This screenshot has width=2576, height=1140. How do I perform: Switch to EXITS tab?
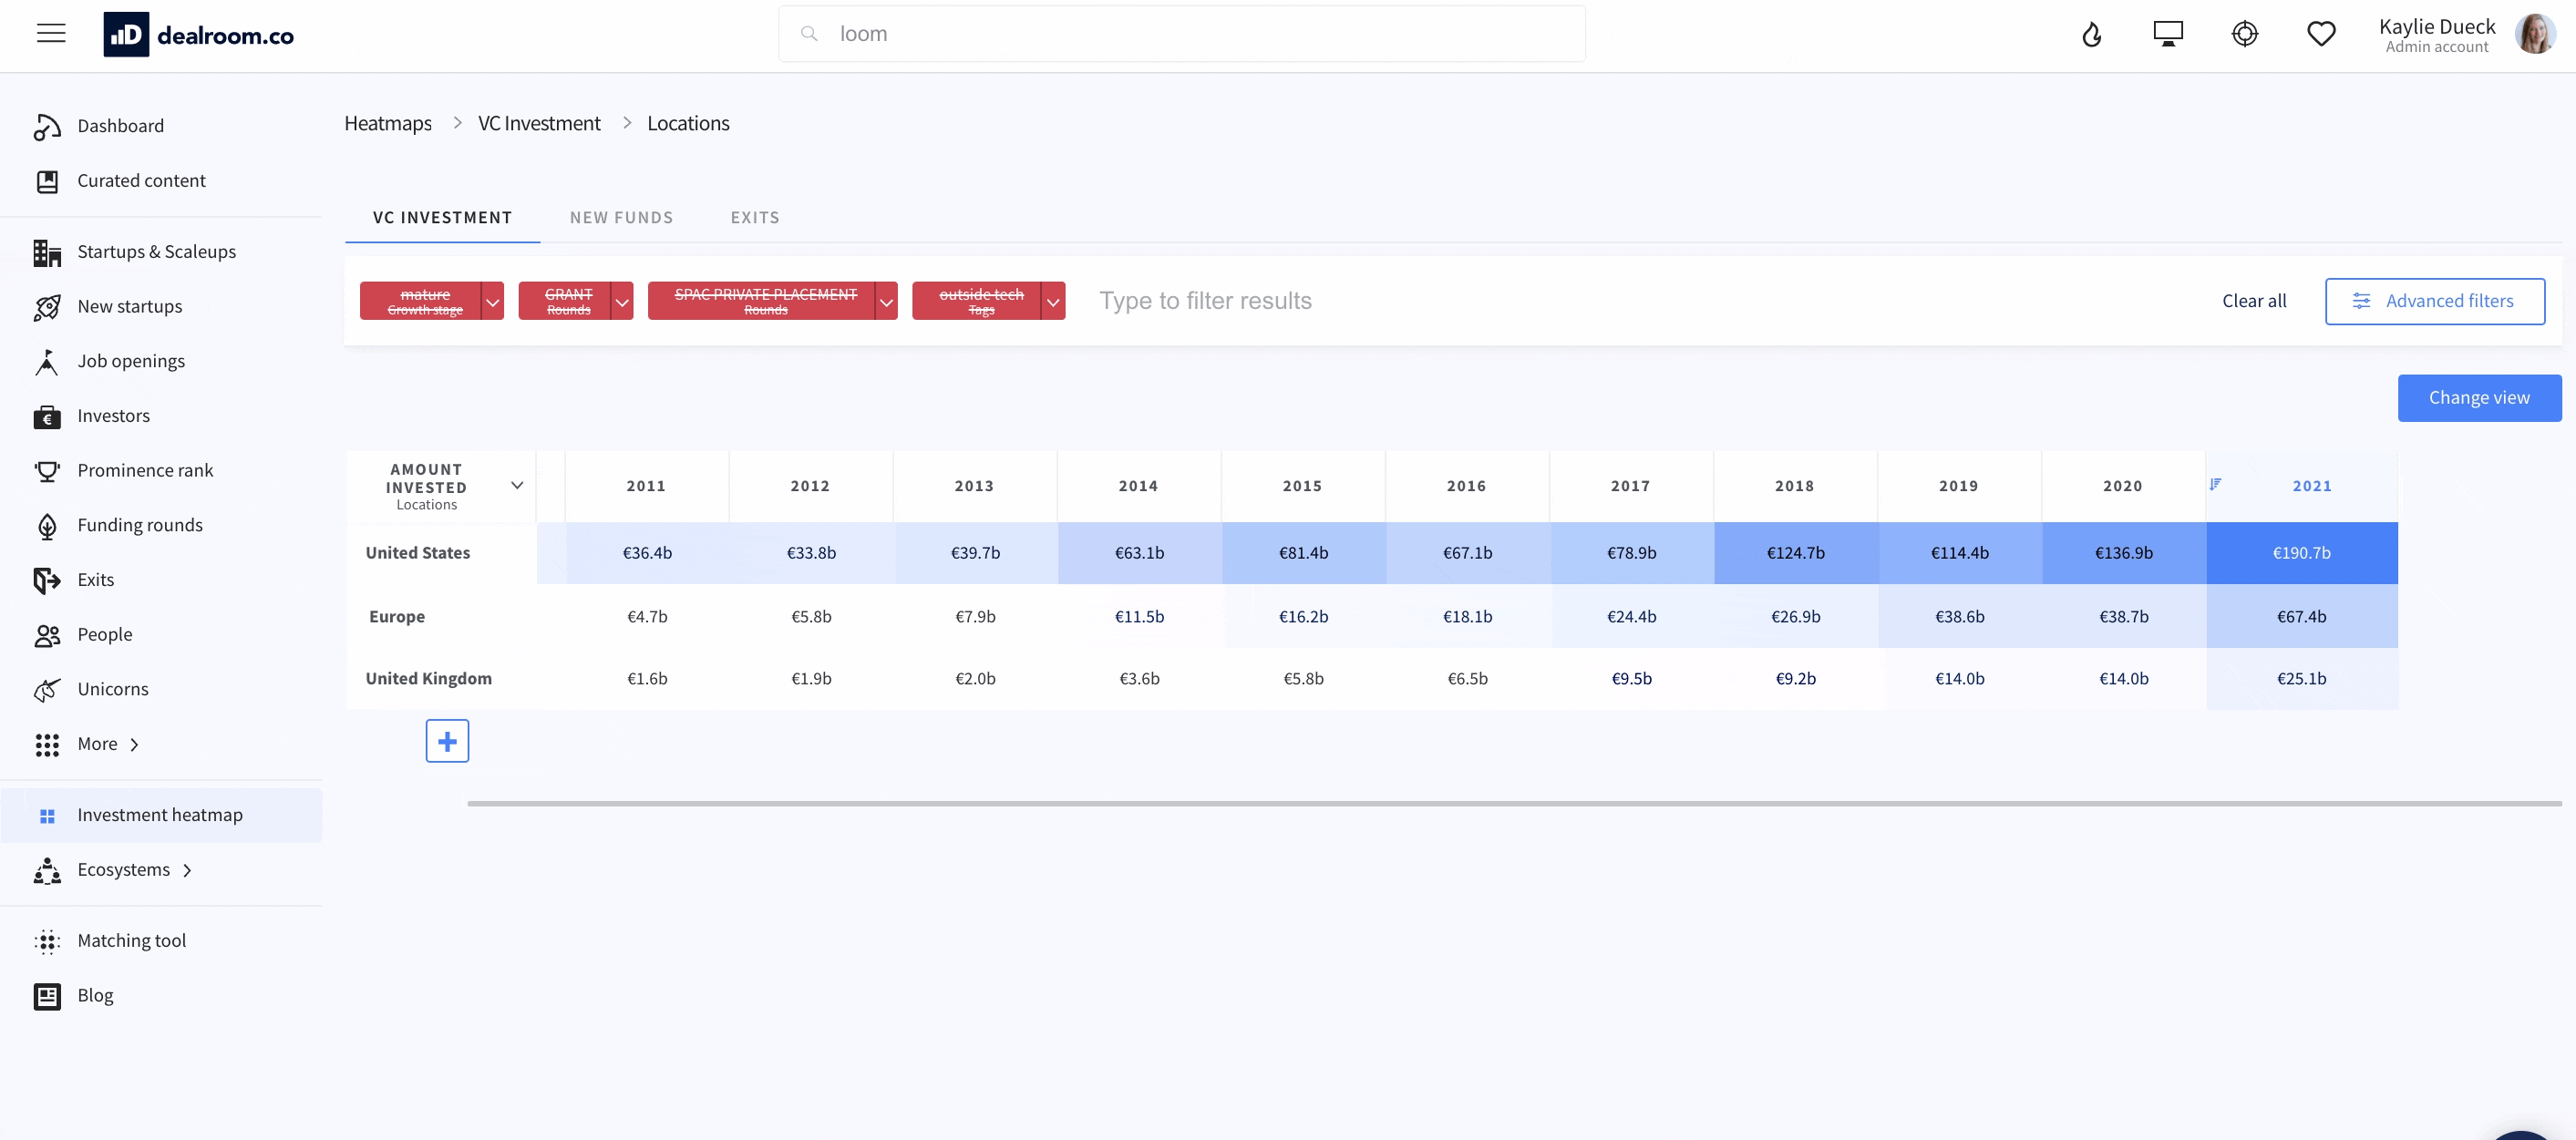pyautogui.click(x=755, y=218)
